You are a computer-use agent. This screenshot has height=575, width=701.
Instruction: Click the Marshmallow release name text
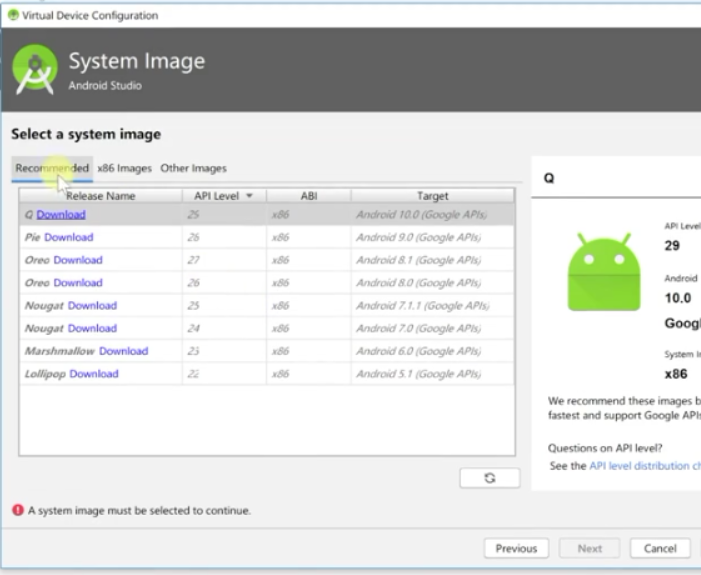pyautogui.click(x=59, y=351)
